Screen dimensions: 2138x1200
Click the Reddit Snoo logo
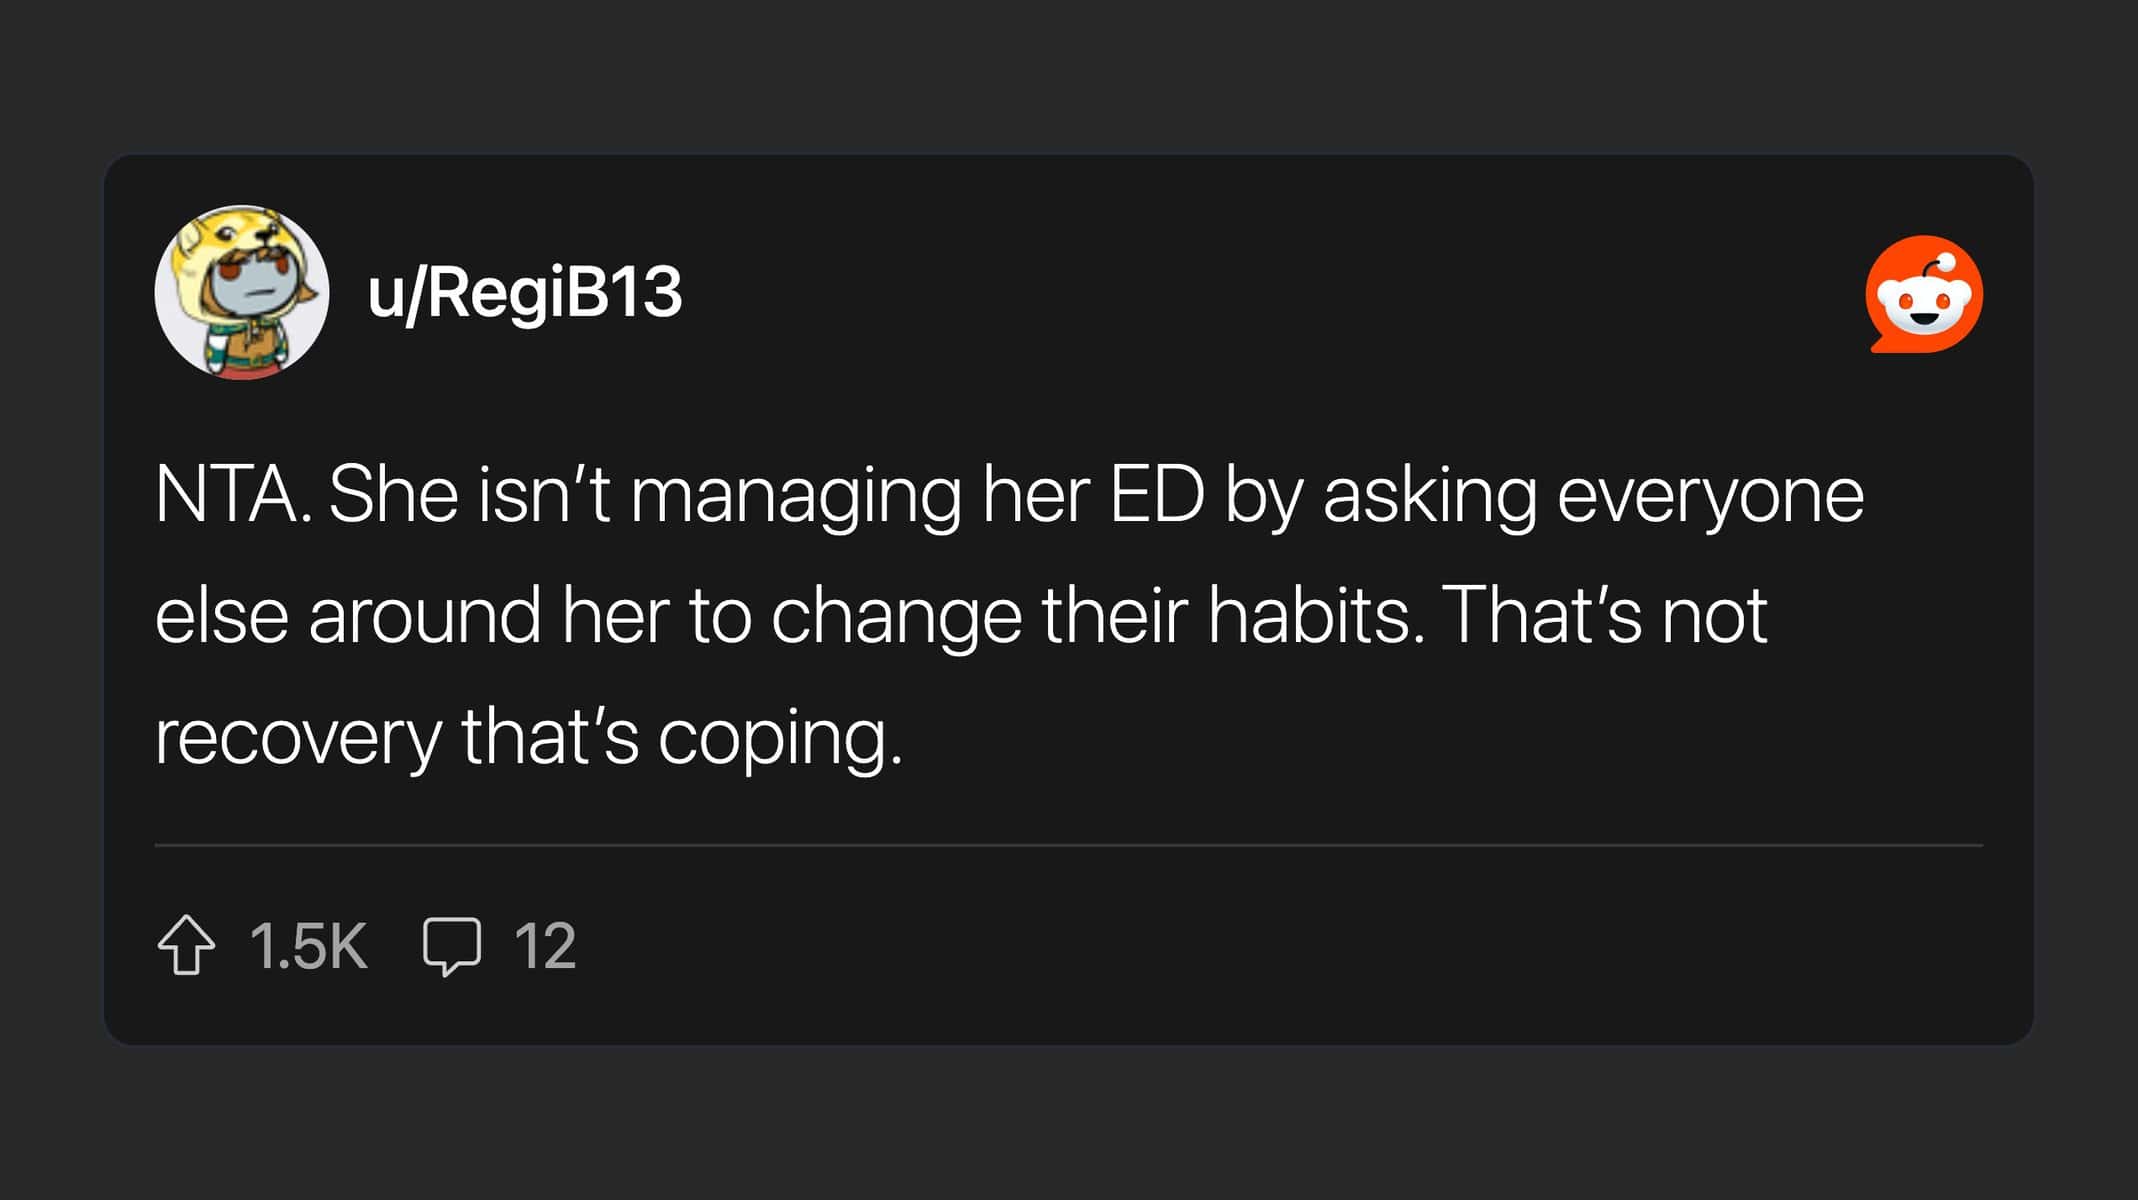(x=1924, y=294)
